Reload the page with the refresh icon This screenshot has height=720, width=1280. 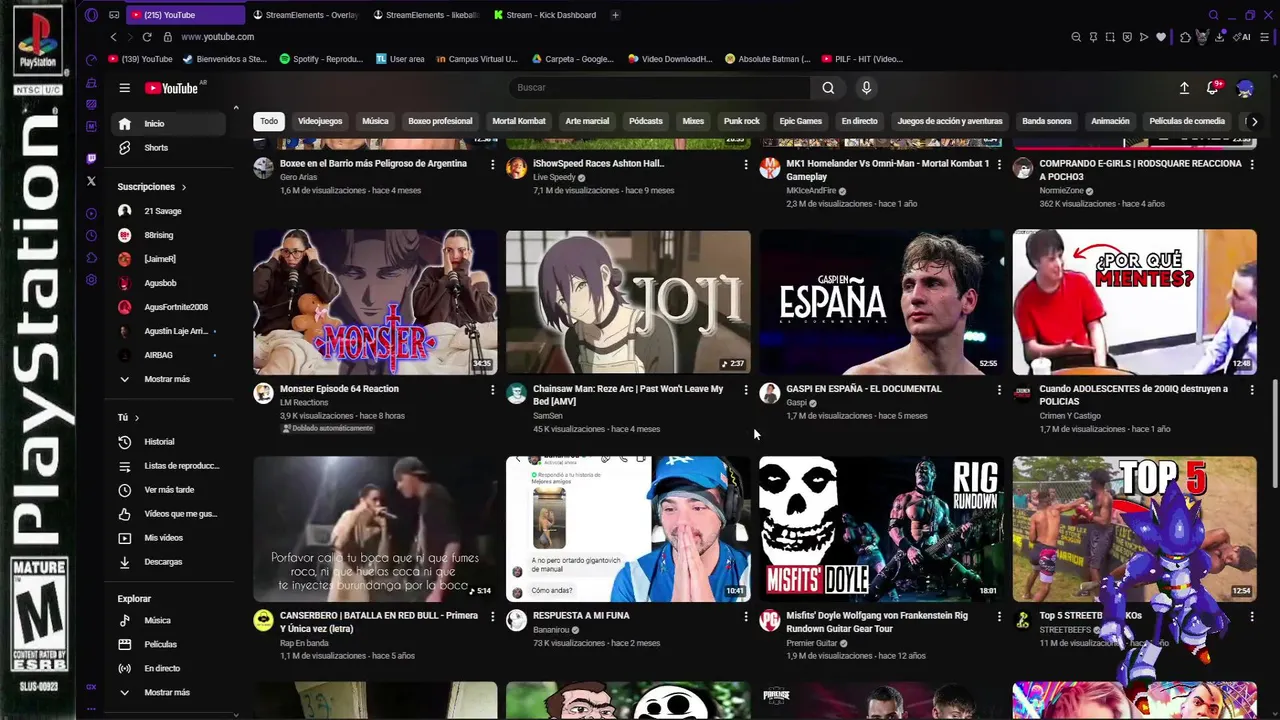(x=147, y=37)
